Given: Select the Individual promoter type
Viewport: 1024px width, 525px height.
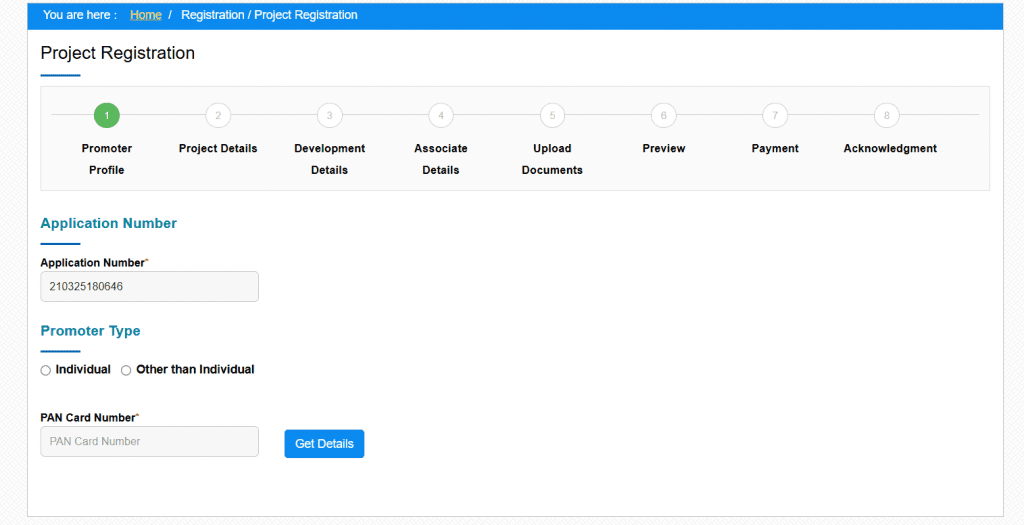Looking at the screenshot, I should 46,370.
